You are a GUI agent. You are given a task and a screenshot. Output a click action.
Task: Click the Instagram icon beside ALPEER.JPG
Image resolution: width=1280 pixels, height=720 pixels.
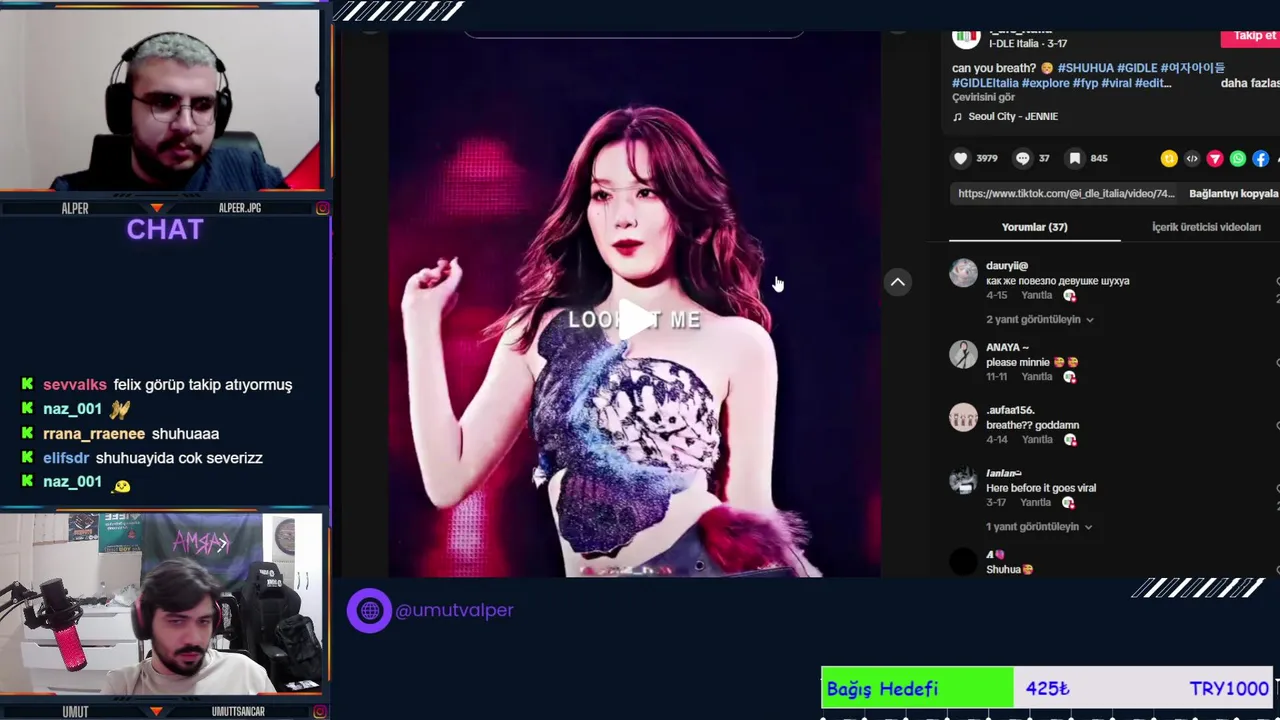pyautogui.click(x=322, y=208)
